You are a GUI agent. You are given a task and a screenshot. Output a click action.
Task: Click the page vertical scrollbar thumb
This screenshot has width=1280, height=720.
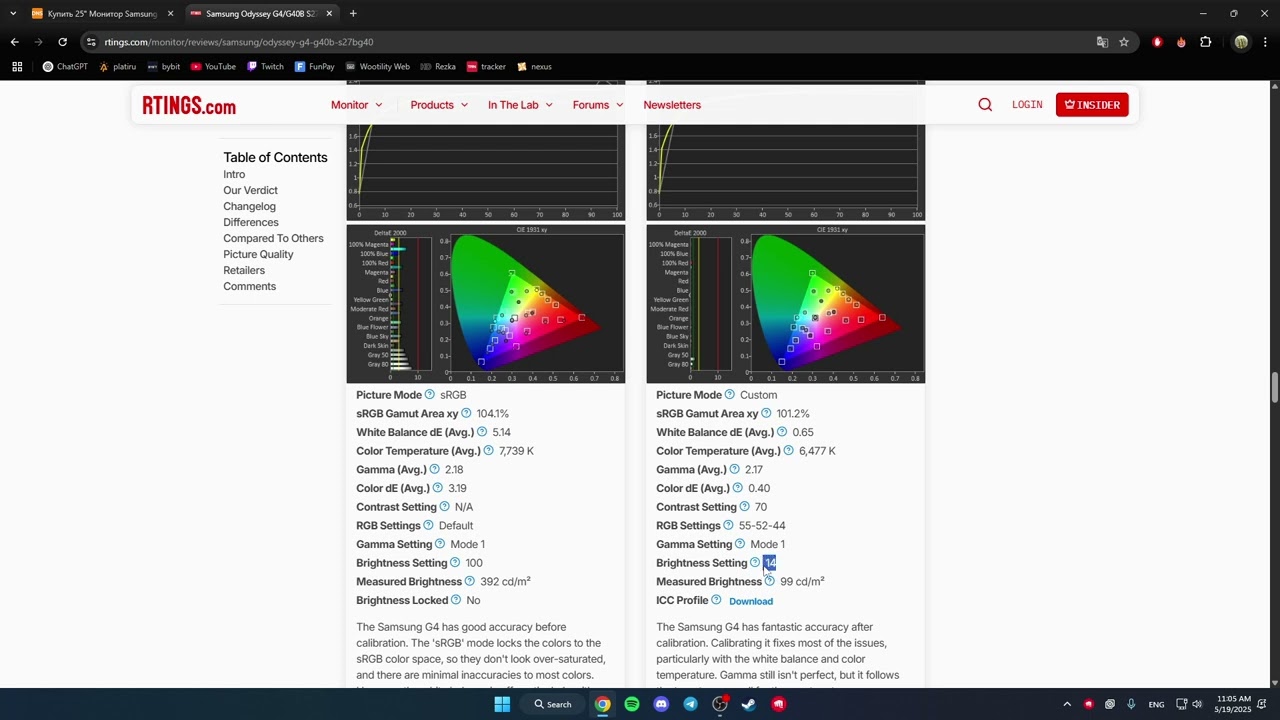(x=1274, y=388)
